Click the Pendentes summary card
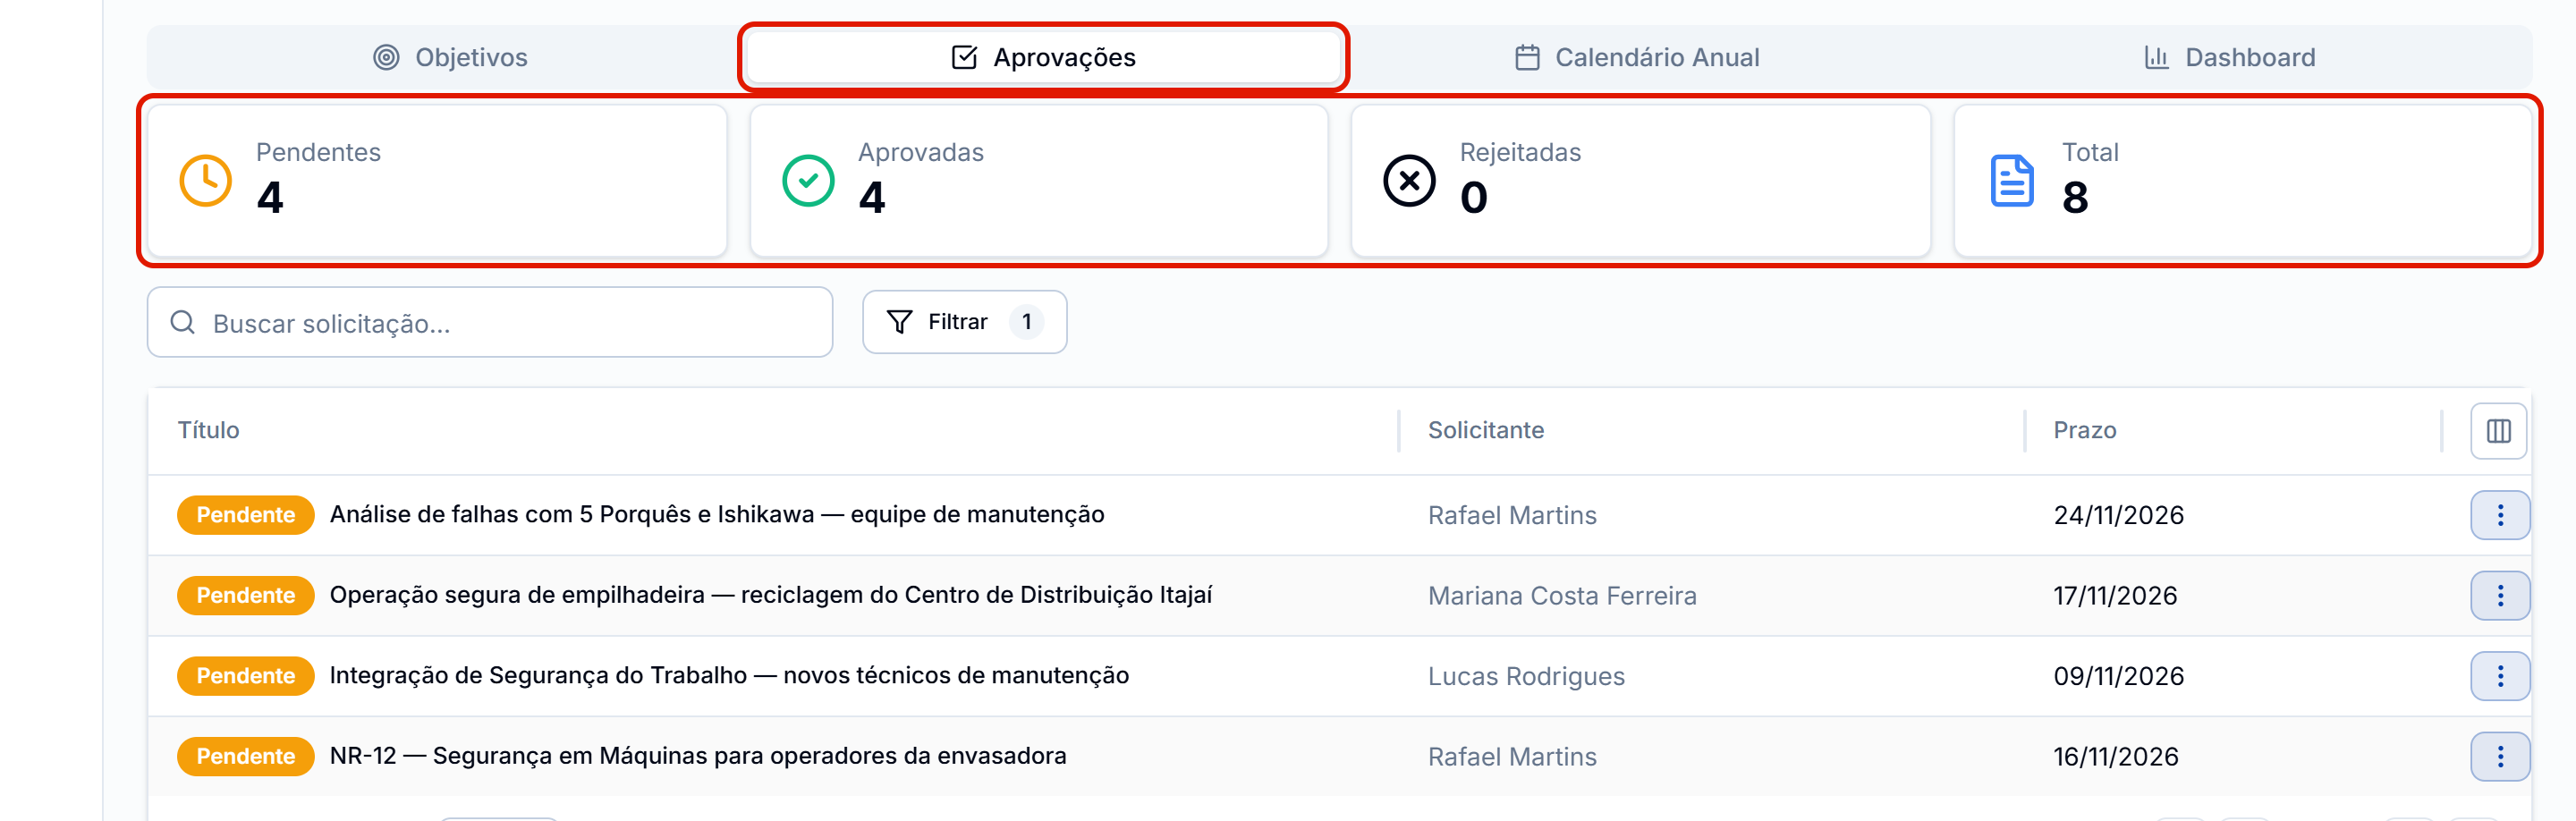This screenshot has width=2576, height=821. click(x=437, y=181)
